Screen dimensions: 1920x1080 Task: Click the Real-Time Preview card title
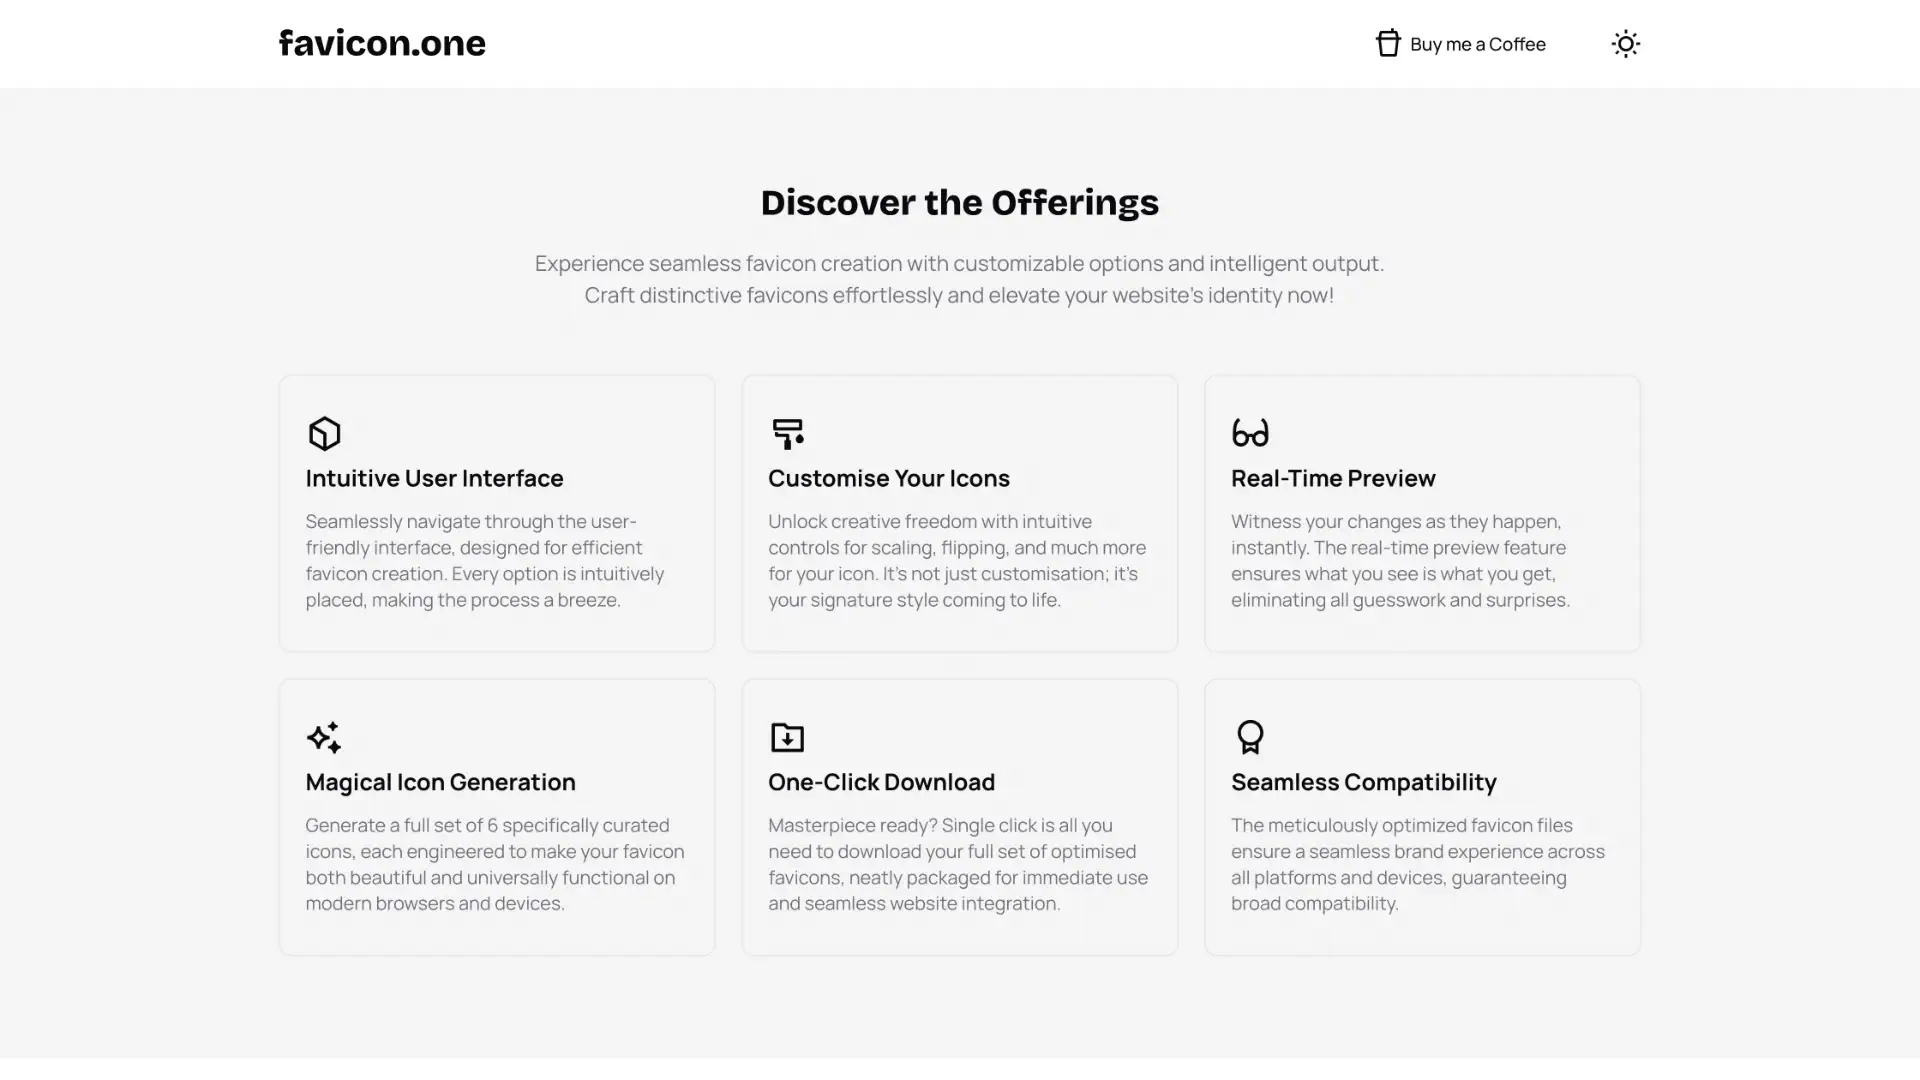[1333, 478]
